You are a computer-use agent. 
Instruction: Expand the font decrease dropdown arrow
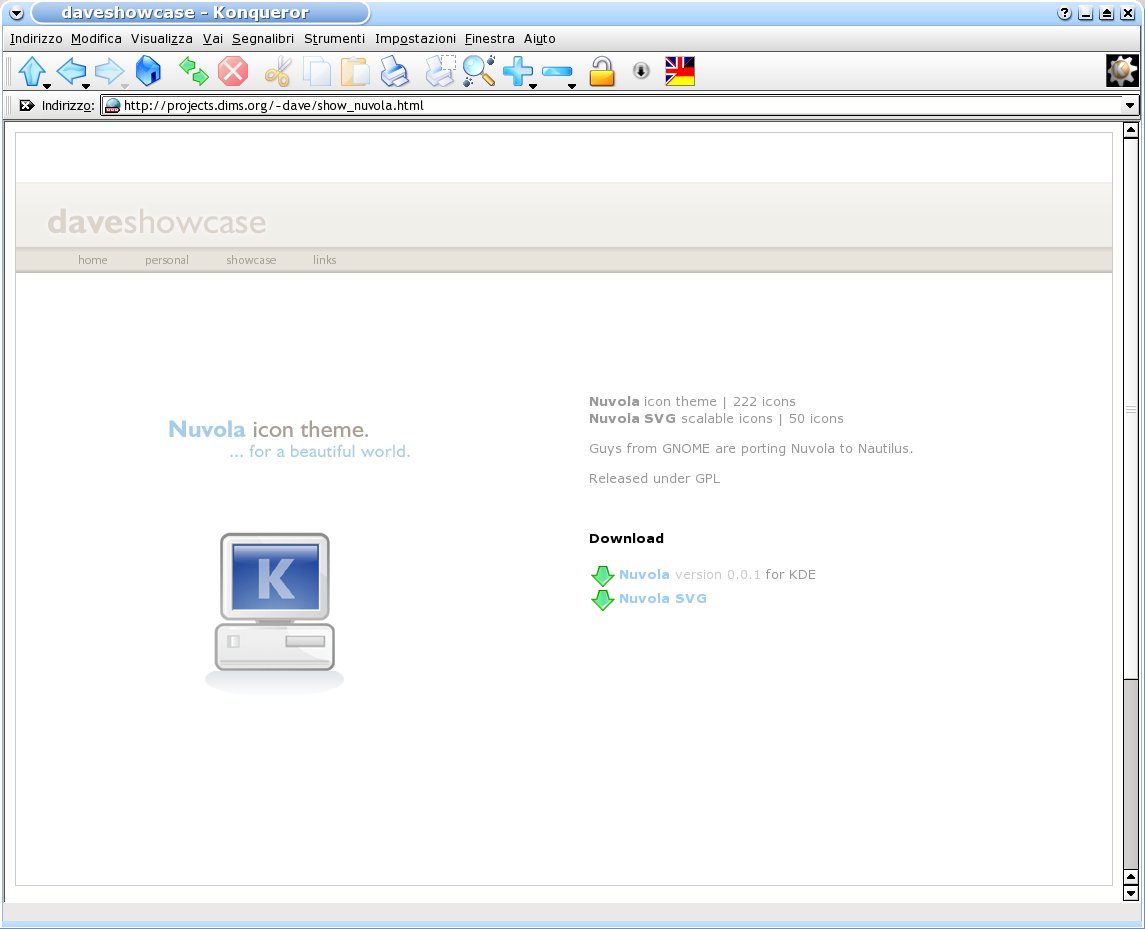[x=572, y=85]
